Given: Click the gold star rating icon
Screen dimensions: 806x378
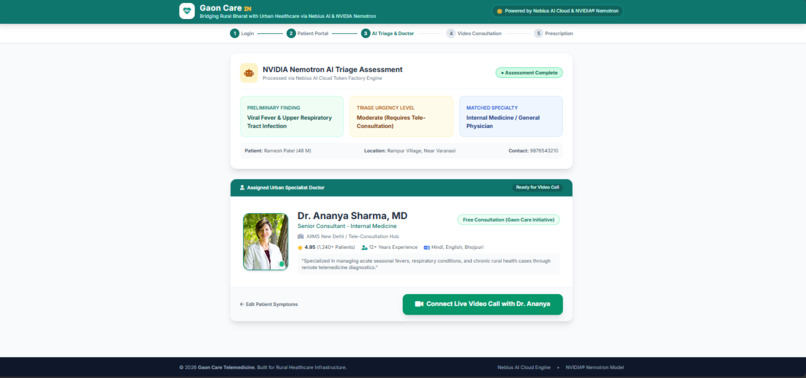Looking at the screenshot, I should coord(300,247).
